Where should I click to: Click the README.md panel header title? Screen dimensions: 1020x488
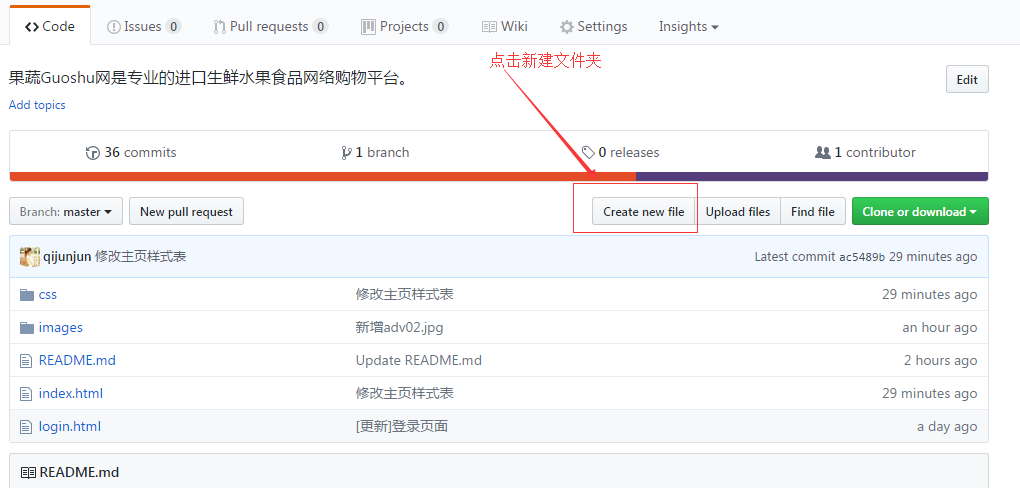pyautogui.click(x=79, y=472)
